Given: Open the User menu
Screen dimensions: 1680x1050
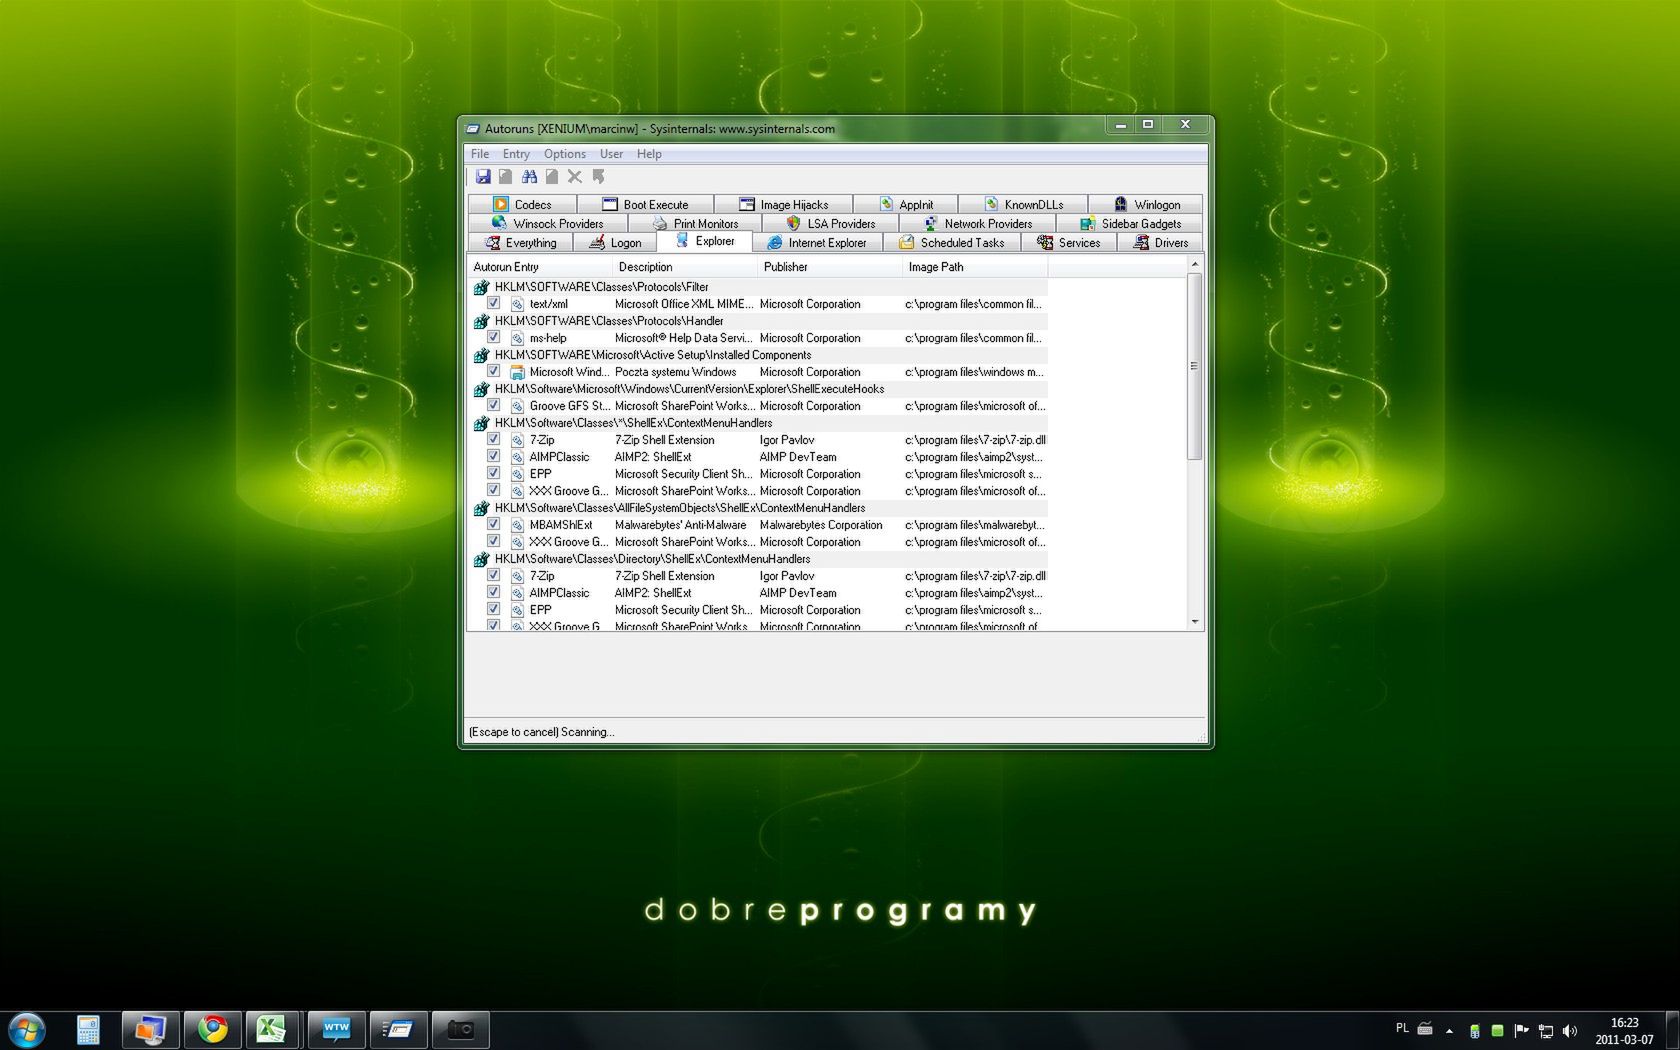Looking at the screenshot, I should pyautogui.click(x=611, y=154).
